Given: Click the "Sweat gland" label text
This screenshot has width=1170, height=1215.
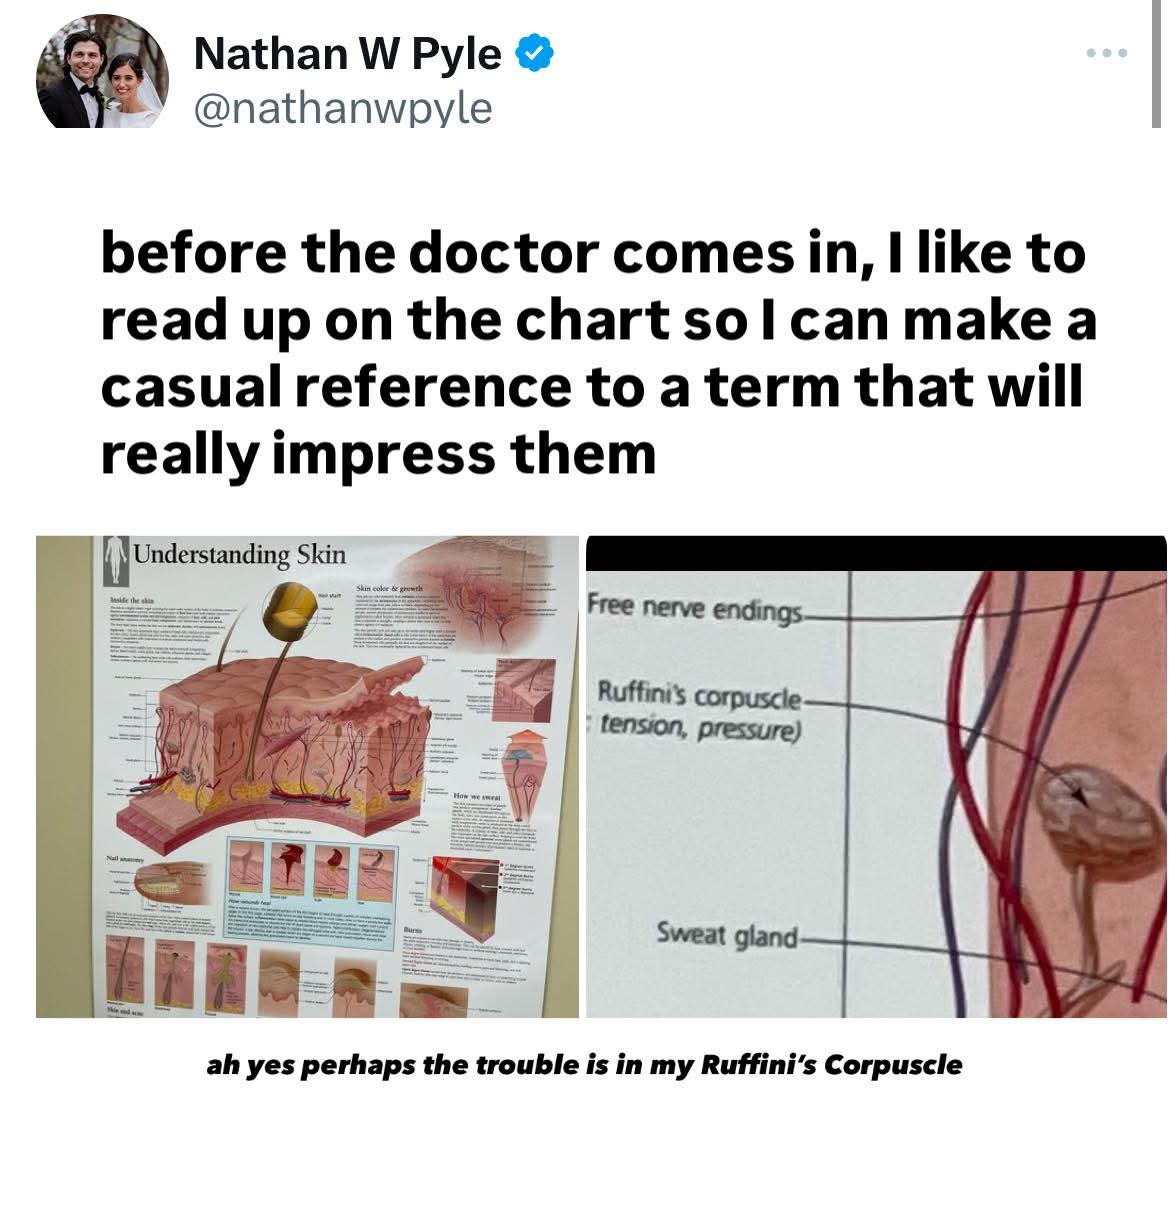Looking at the screenshot, I should (726, 935).
